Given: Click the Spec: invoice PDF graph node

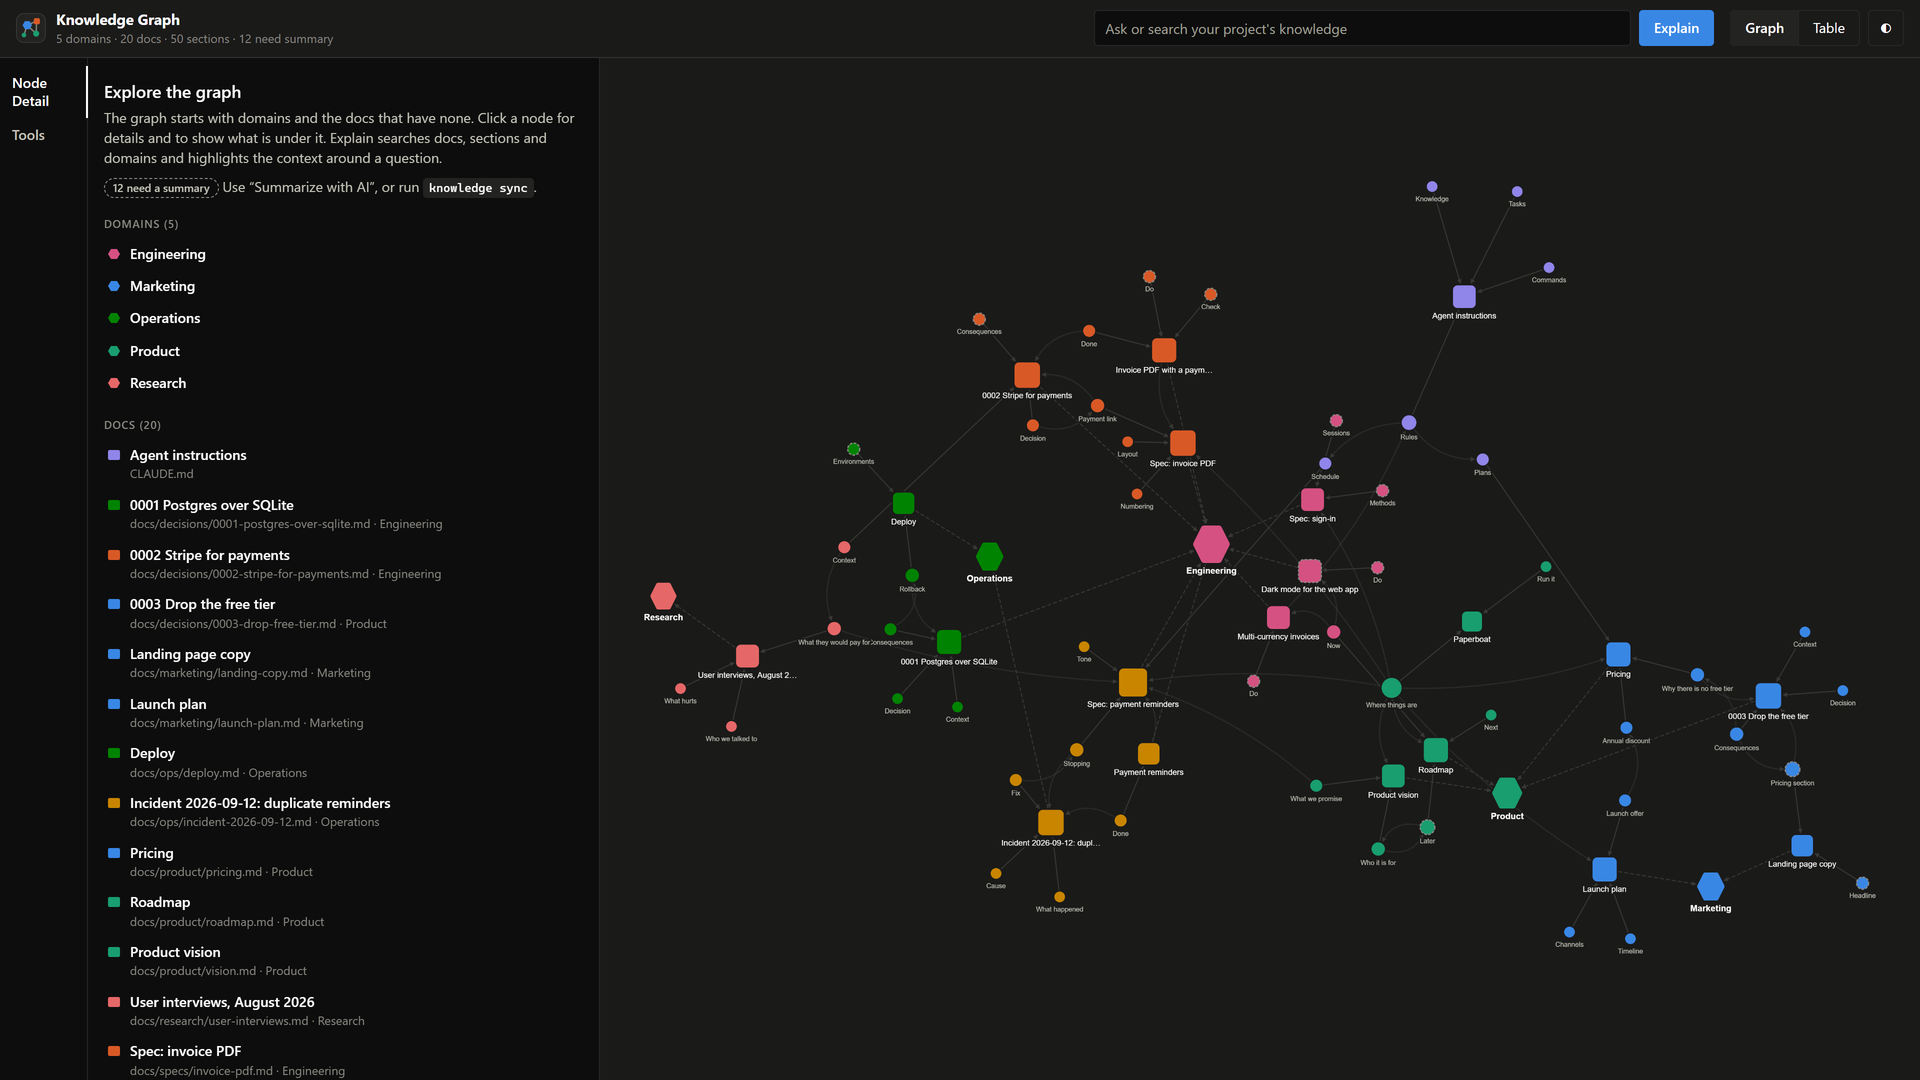Looking at the screenshot, I should click(1183, 443).
